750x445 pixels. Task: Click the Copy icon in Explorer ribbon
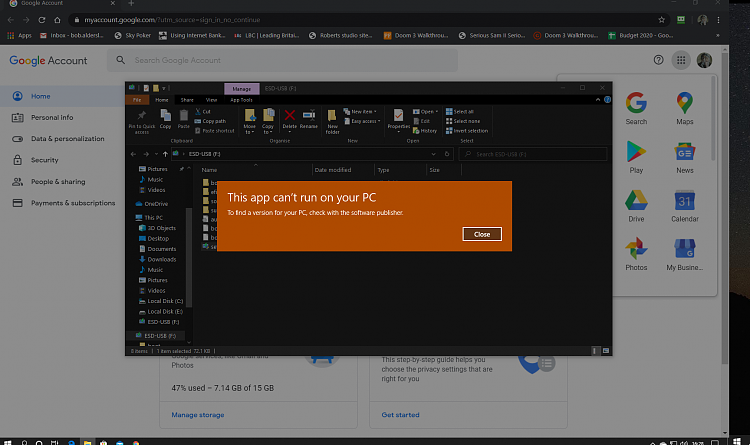(165, 119)
